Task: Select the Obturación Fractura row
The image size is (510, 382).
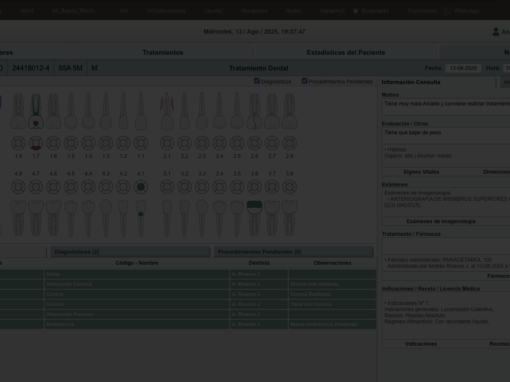Action: click(188, 314)
